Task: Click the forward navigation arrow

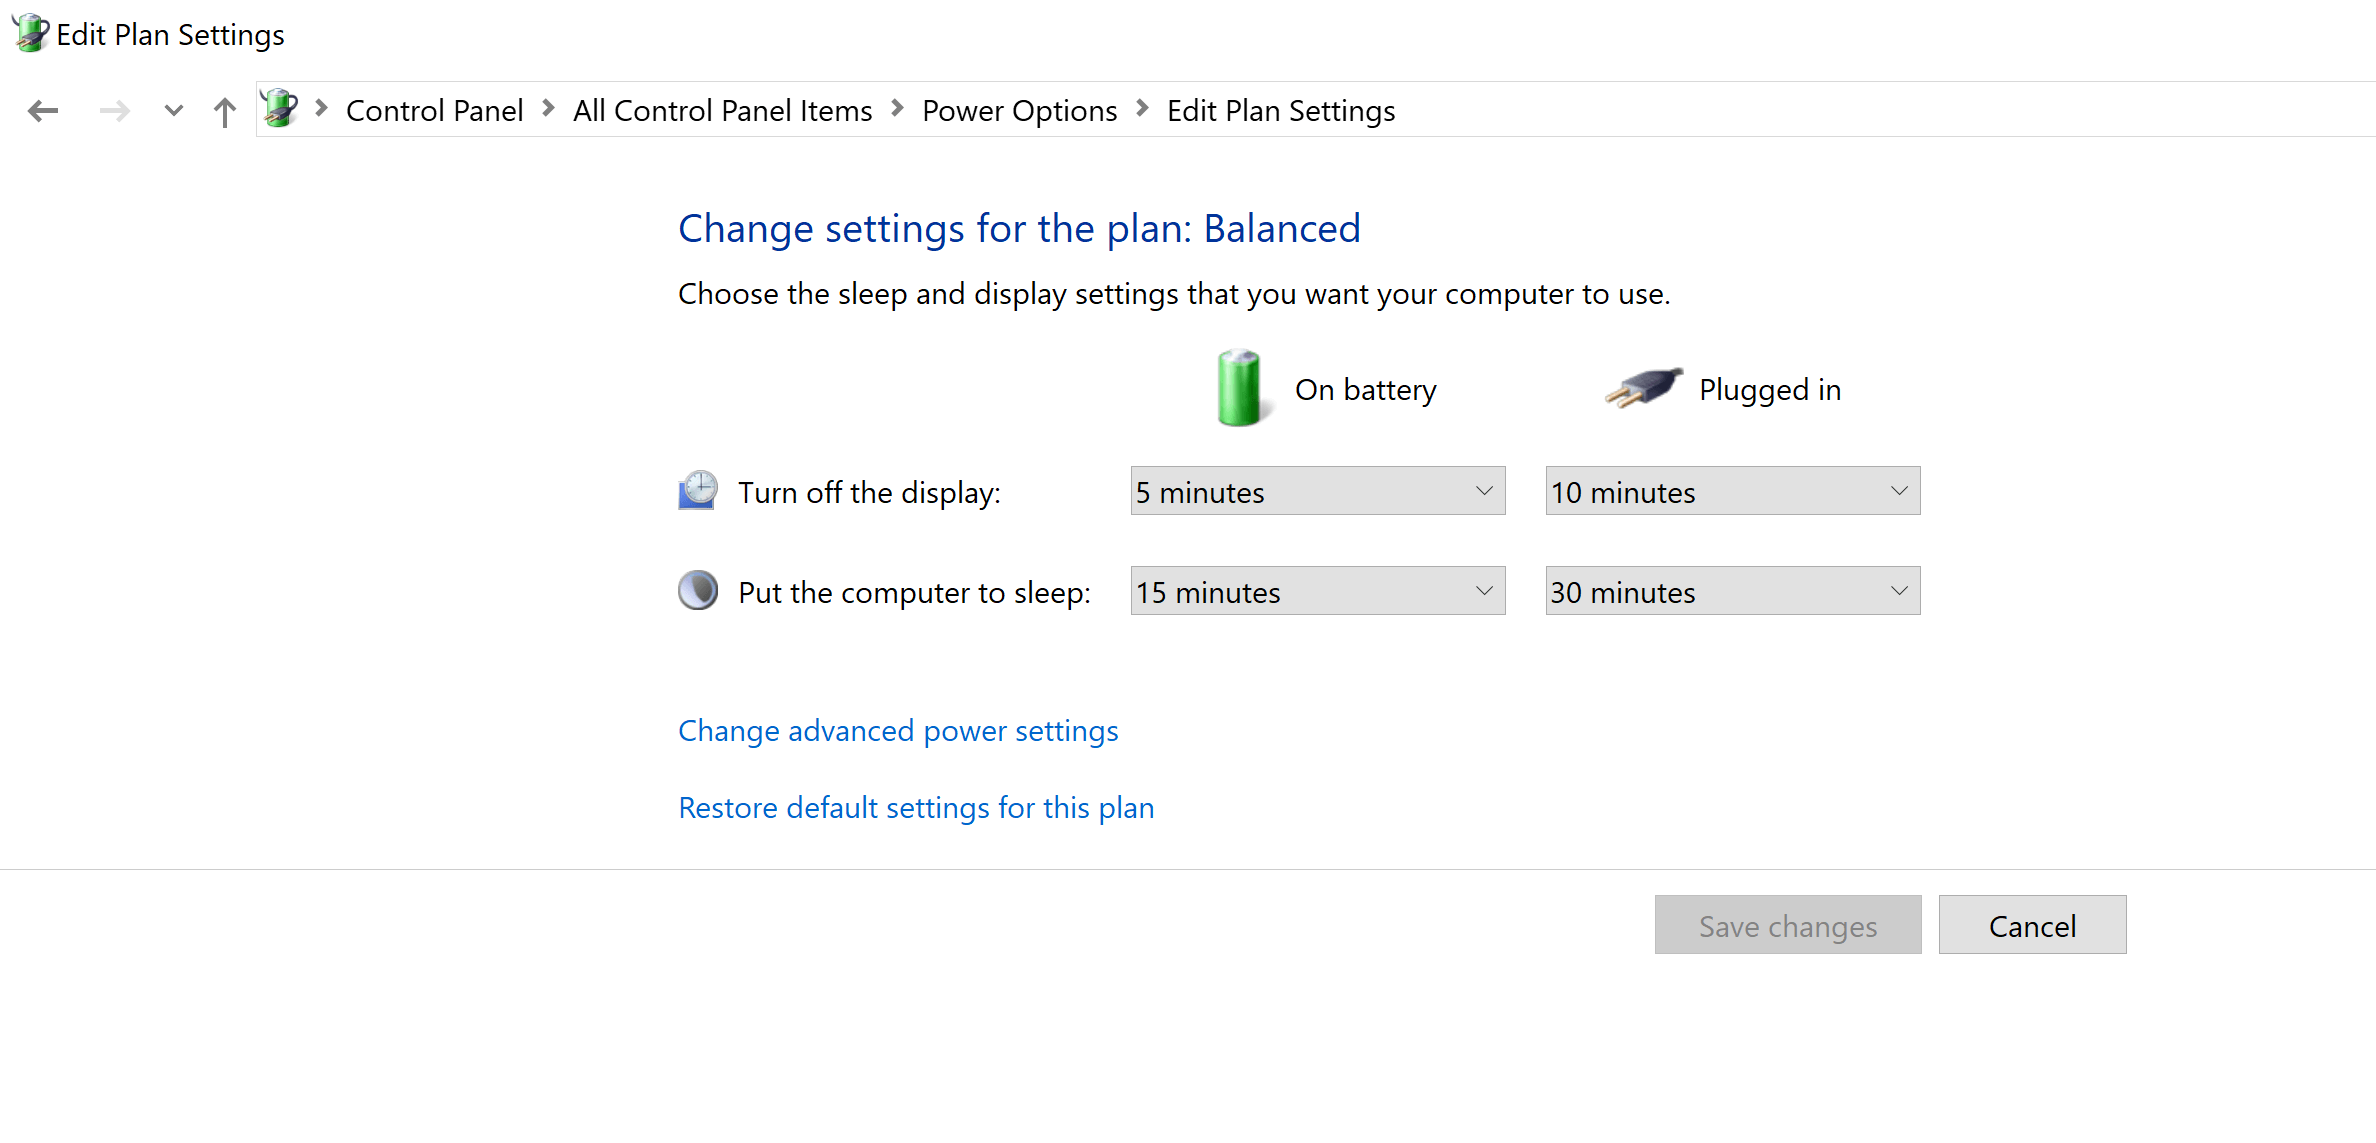Action: click(x=114, y=110)
